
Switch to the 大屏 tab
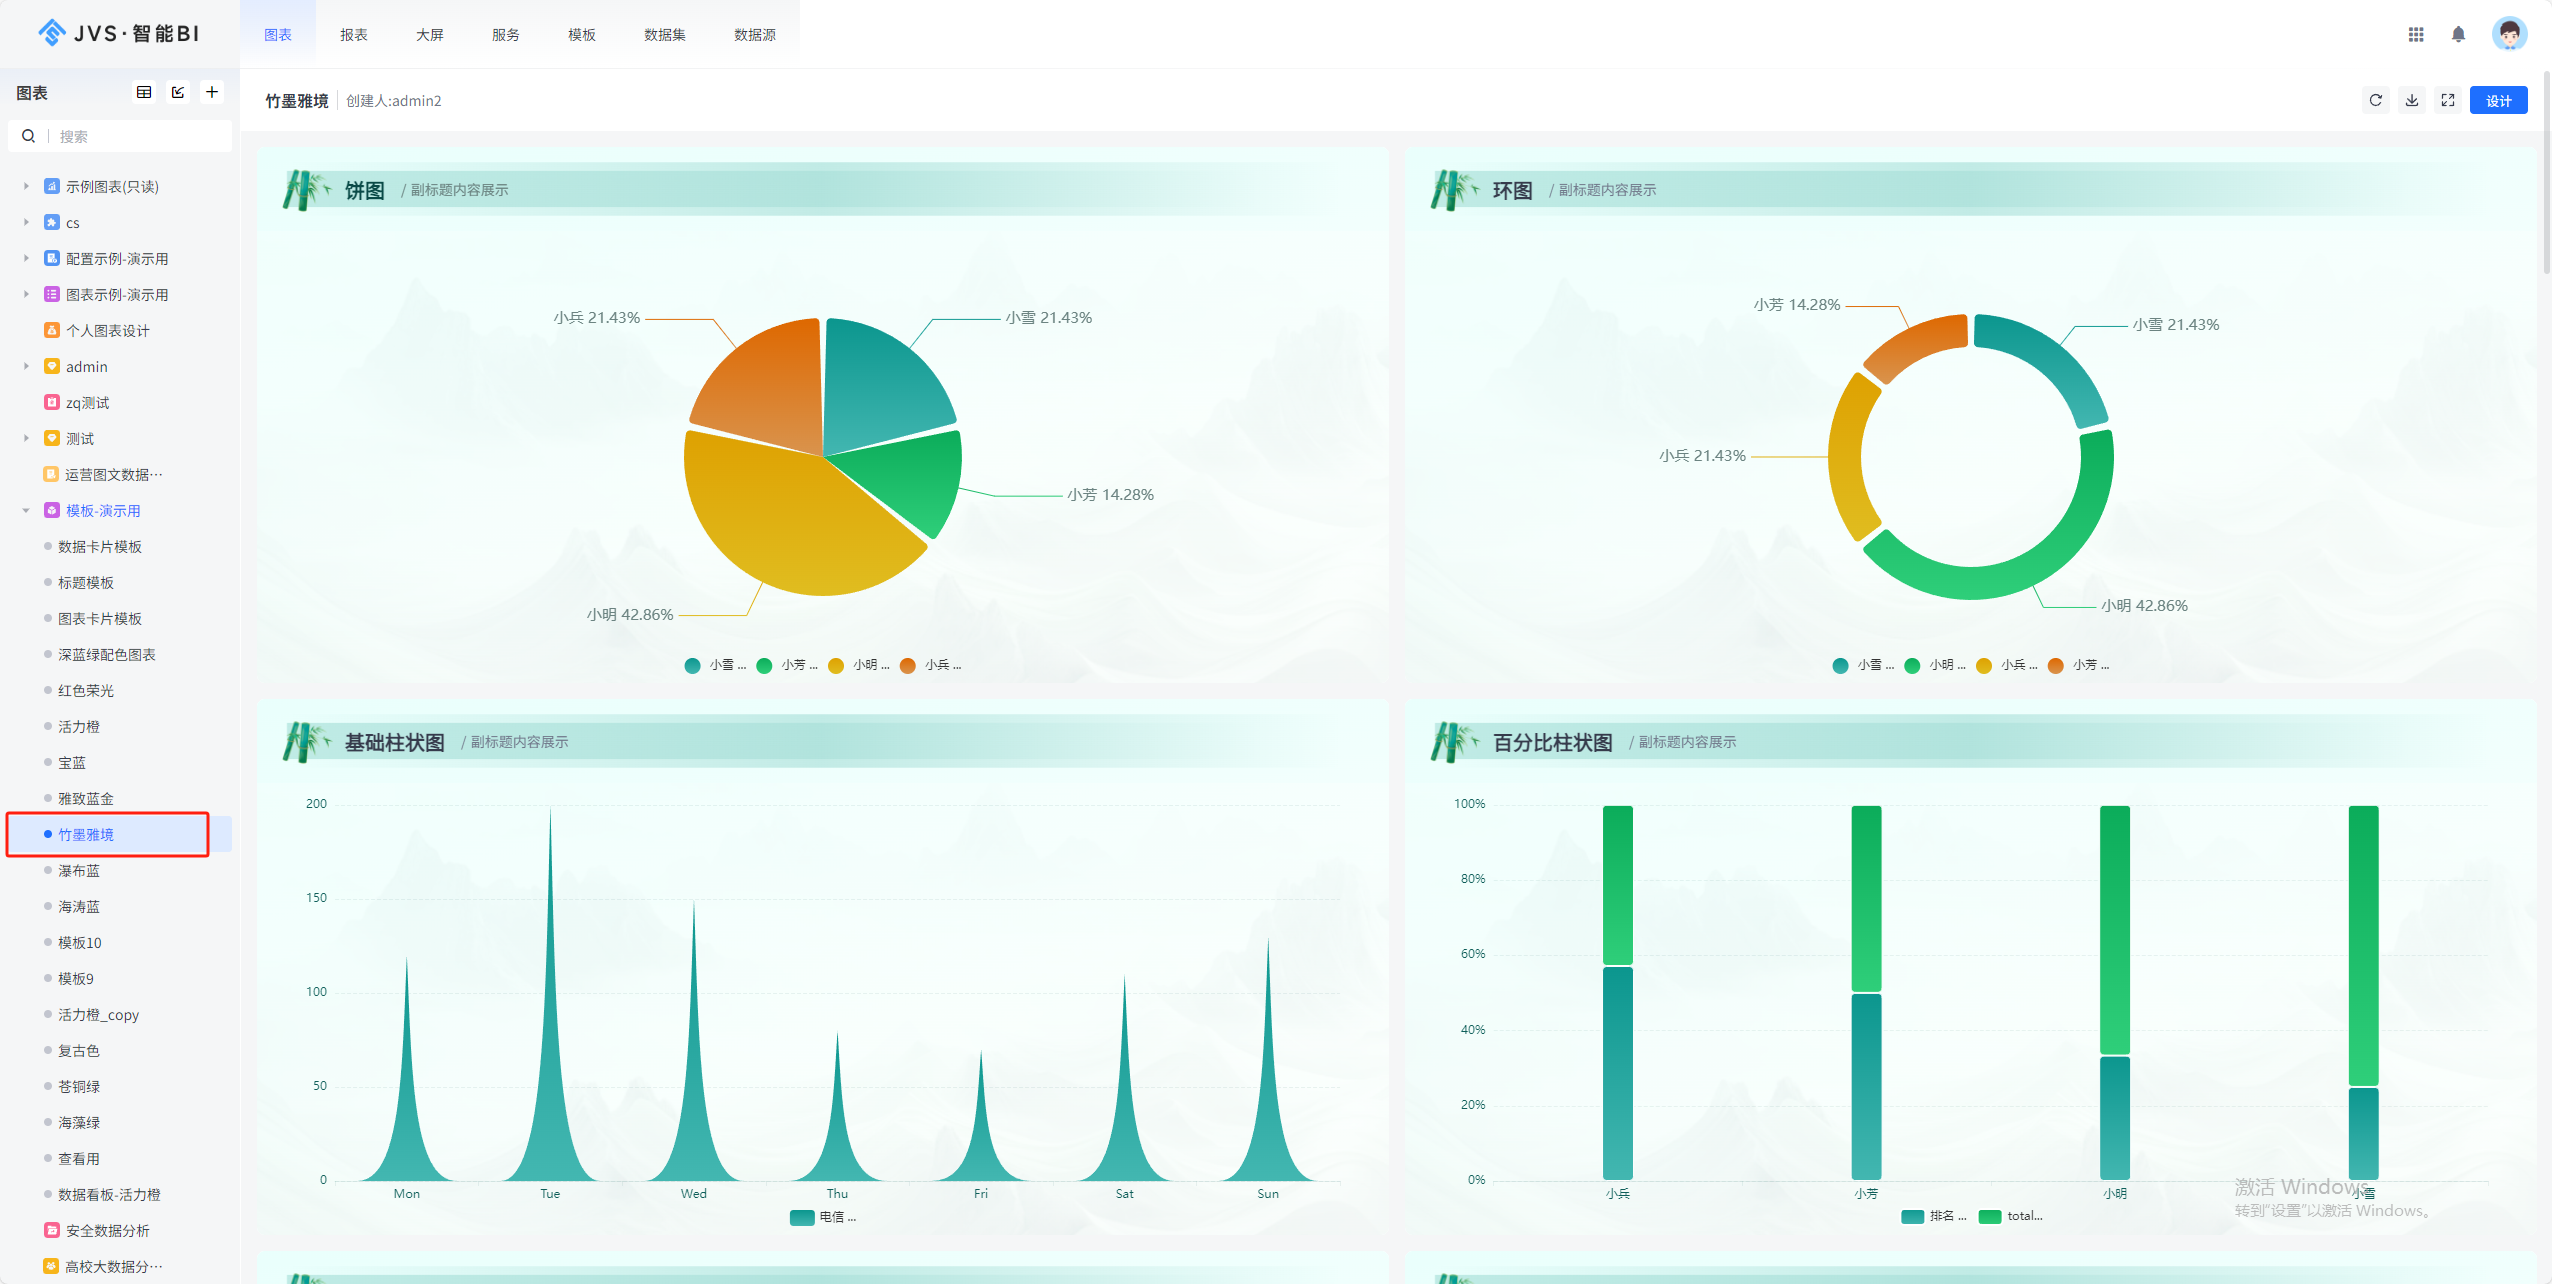pos(430,34)
